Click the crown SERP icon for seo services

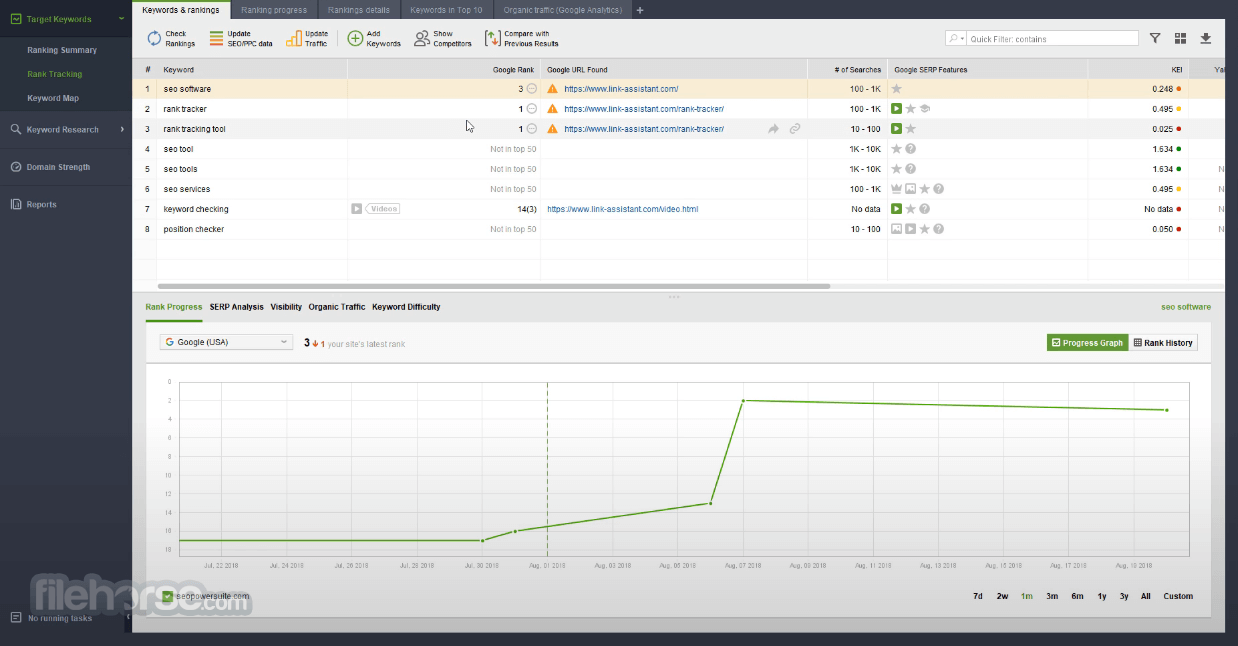tap(897, 189)
